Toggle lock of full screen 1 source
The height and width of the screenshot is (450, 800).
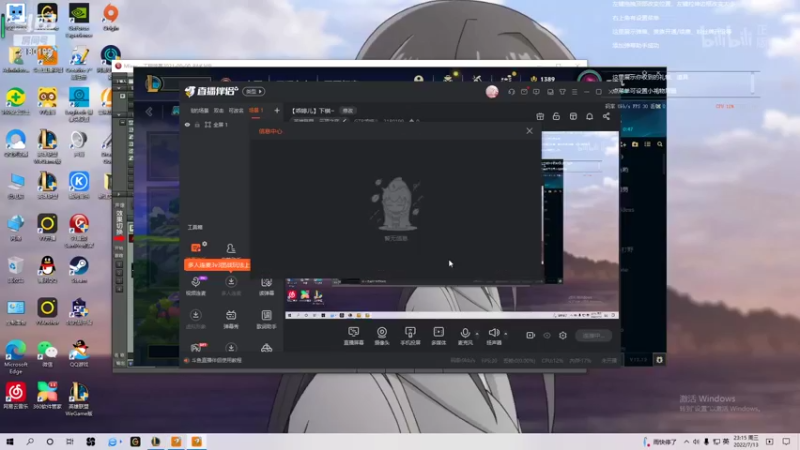[197, 124]
